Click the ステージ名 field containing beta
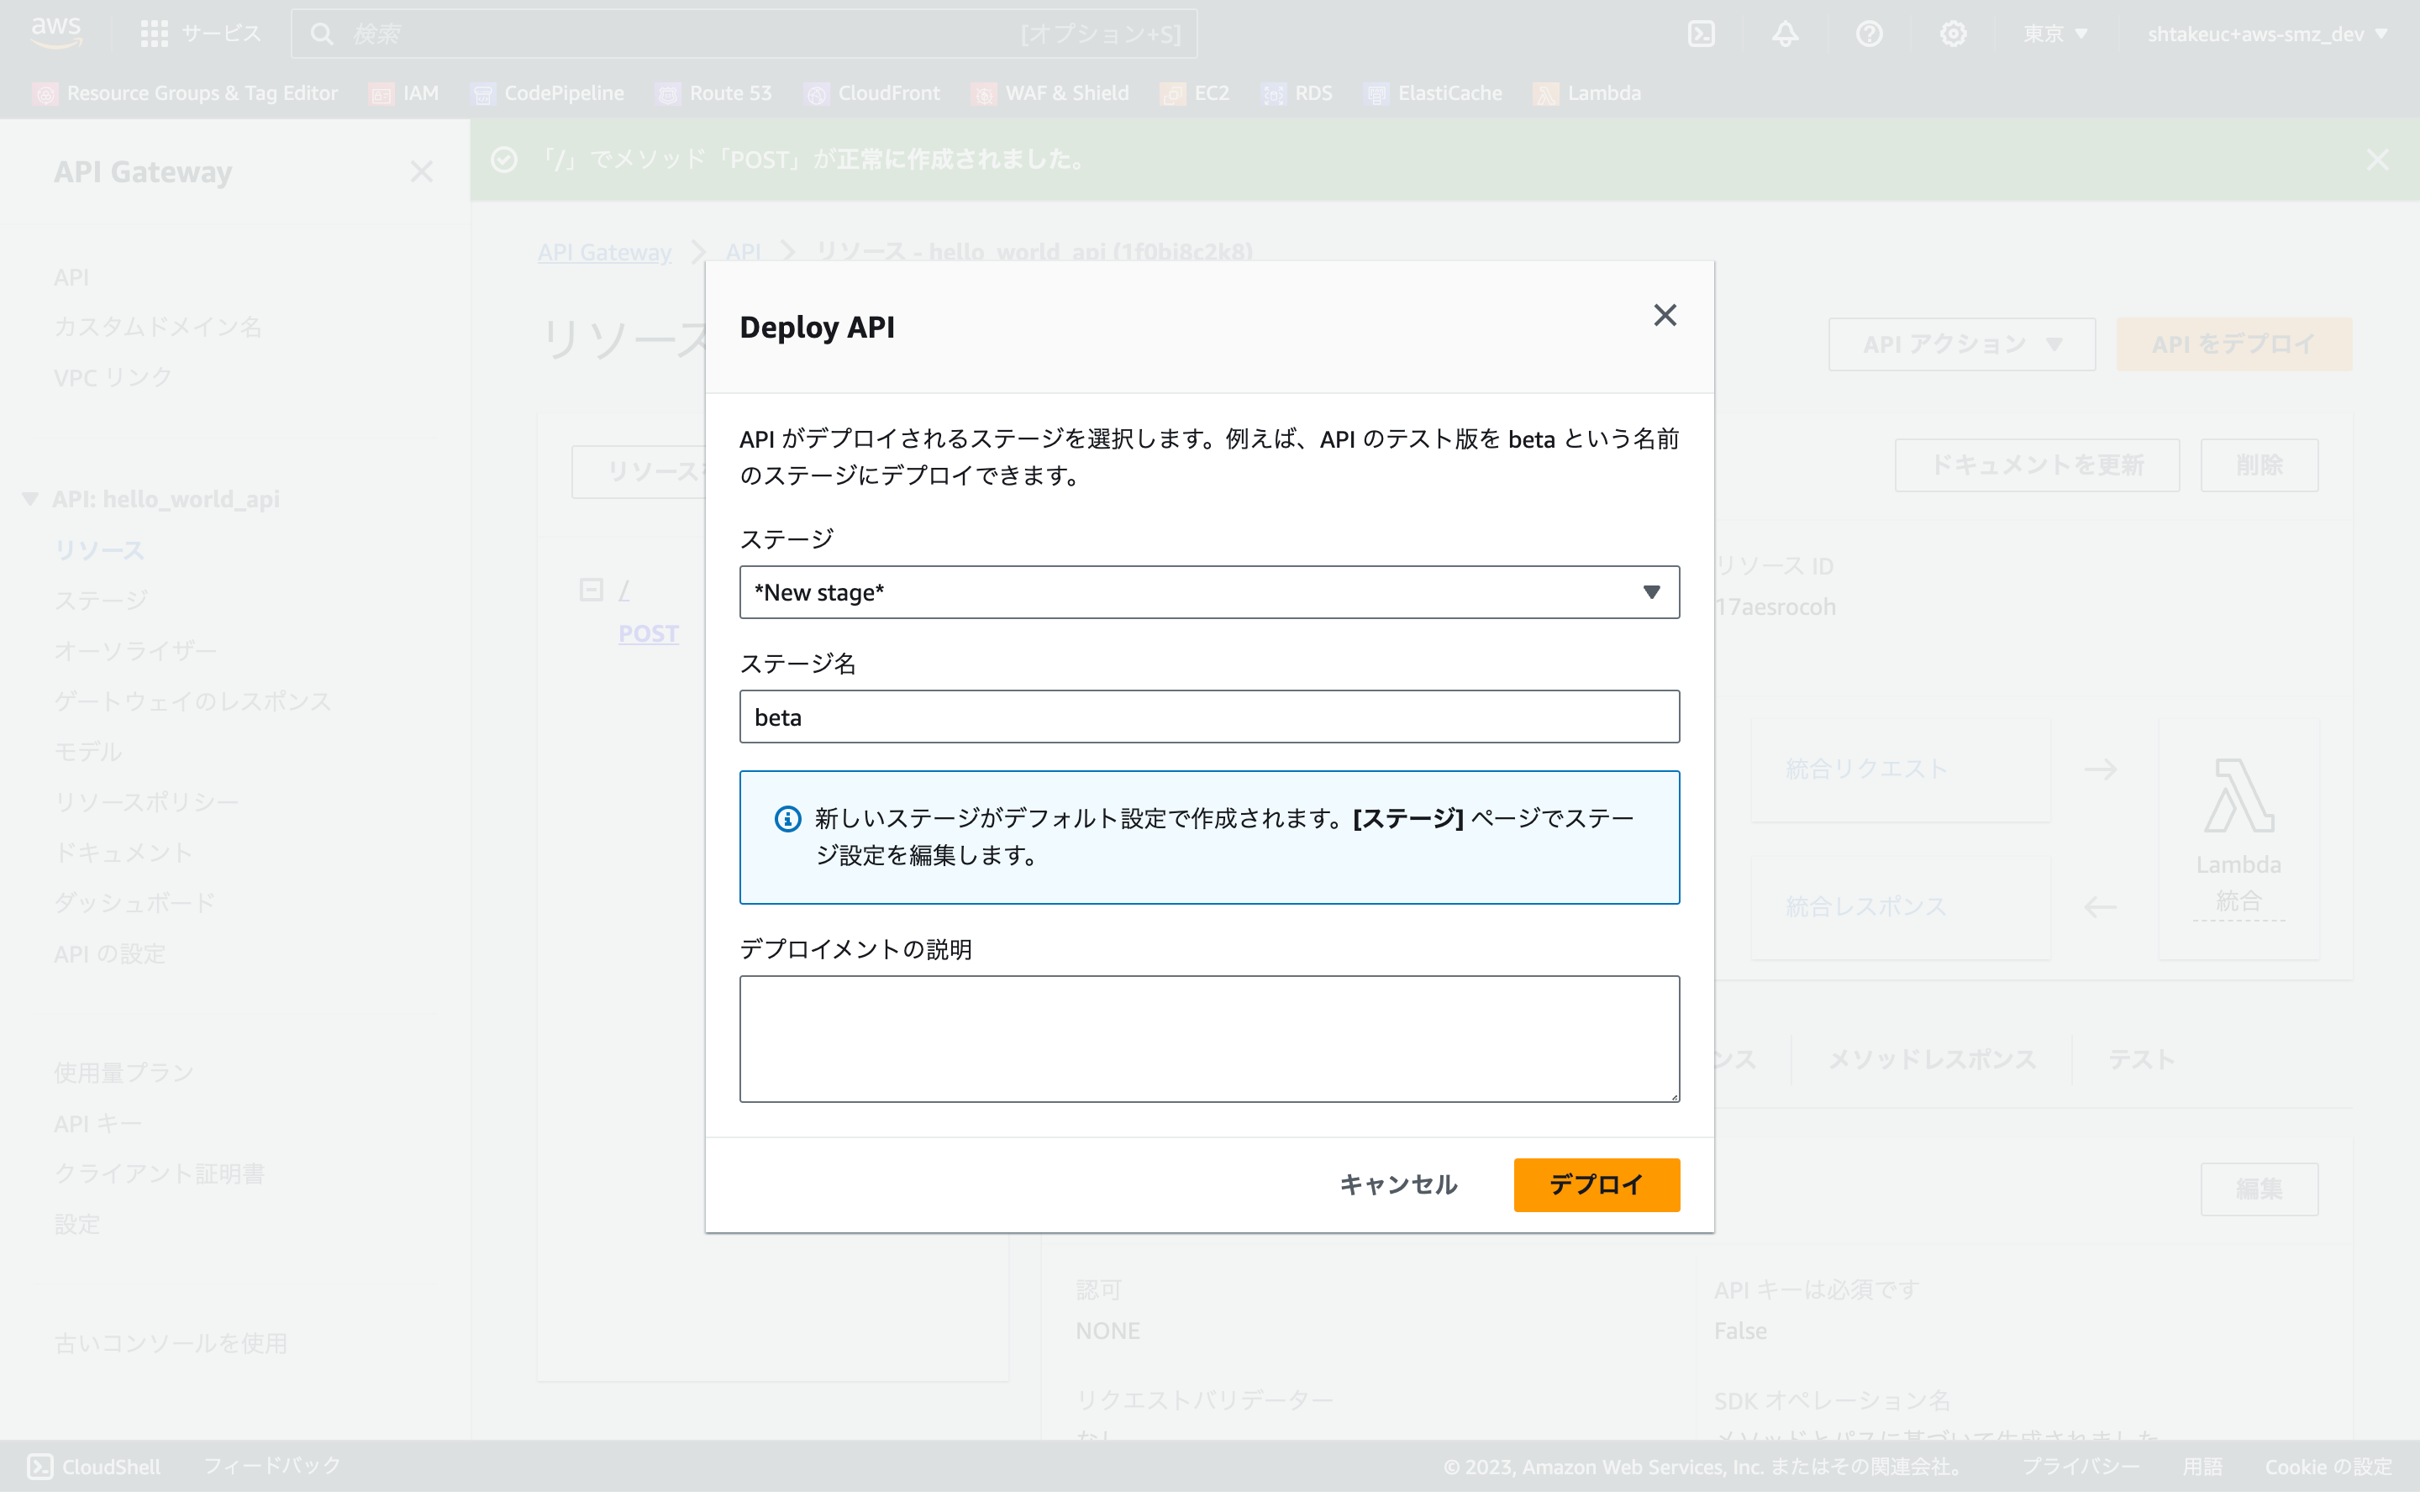 click(x=1209, y=716)
